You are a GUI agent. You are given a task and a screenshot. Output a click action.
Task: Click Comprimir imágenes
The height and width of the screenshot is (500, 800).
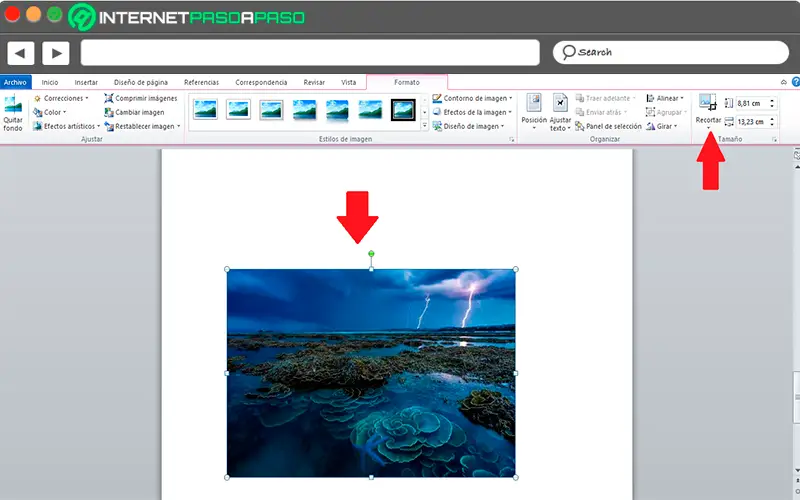pyautogui.click(x=141, y=98)
